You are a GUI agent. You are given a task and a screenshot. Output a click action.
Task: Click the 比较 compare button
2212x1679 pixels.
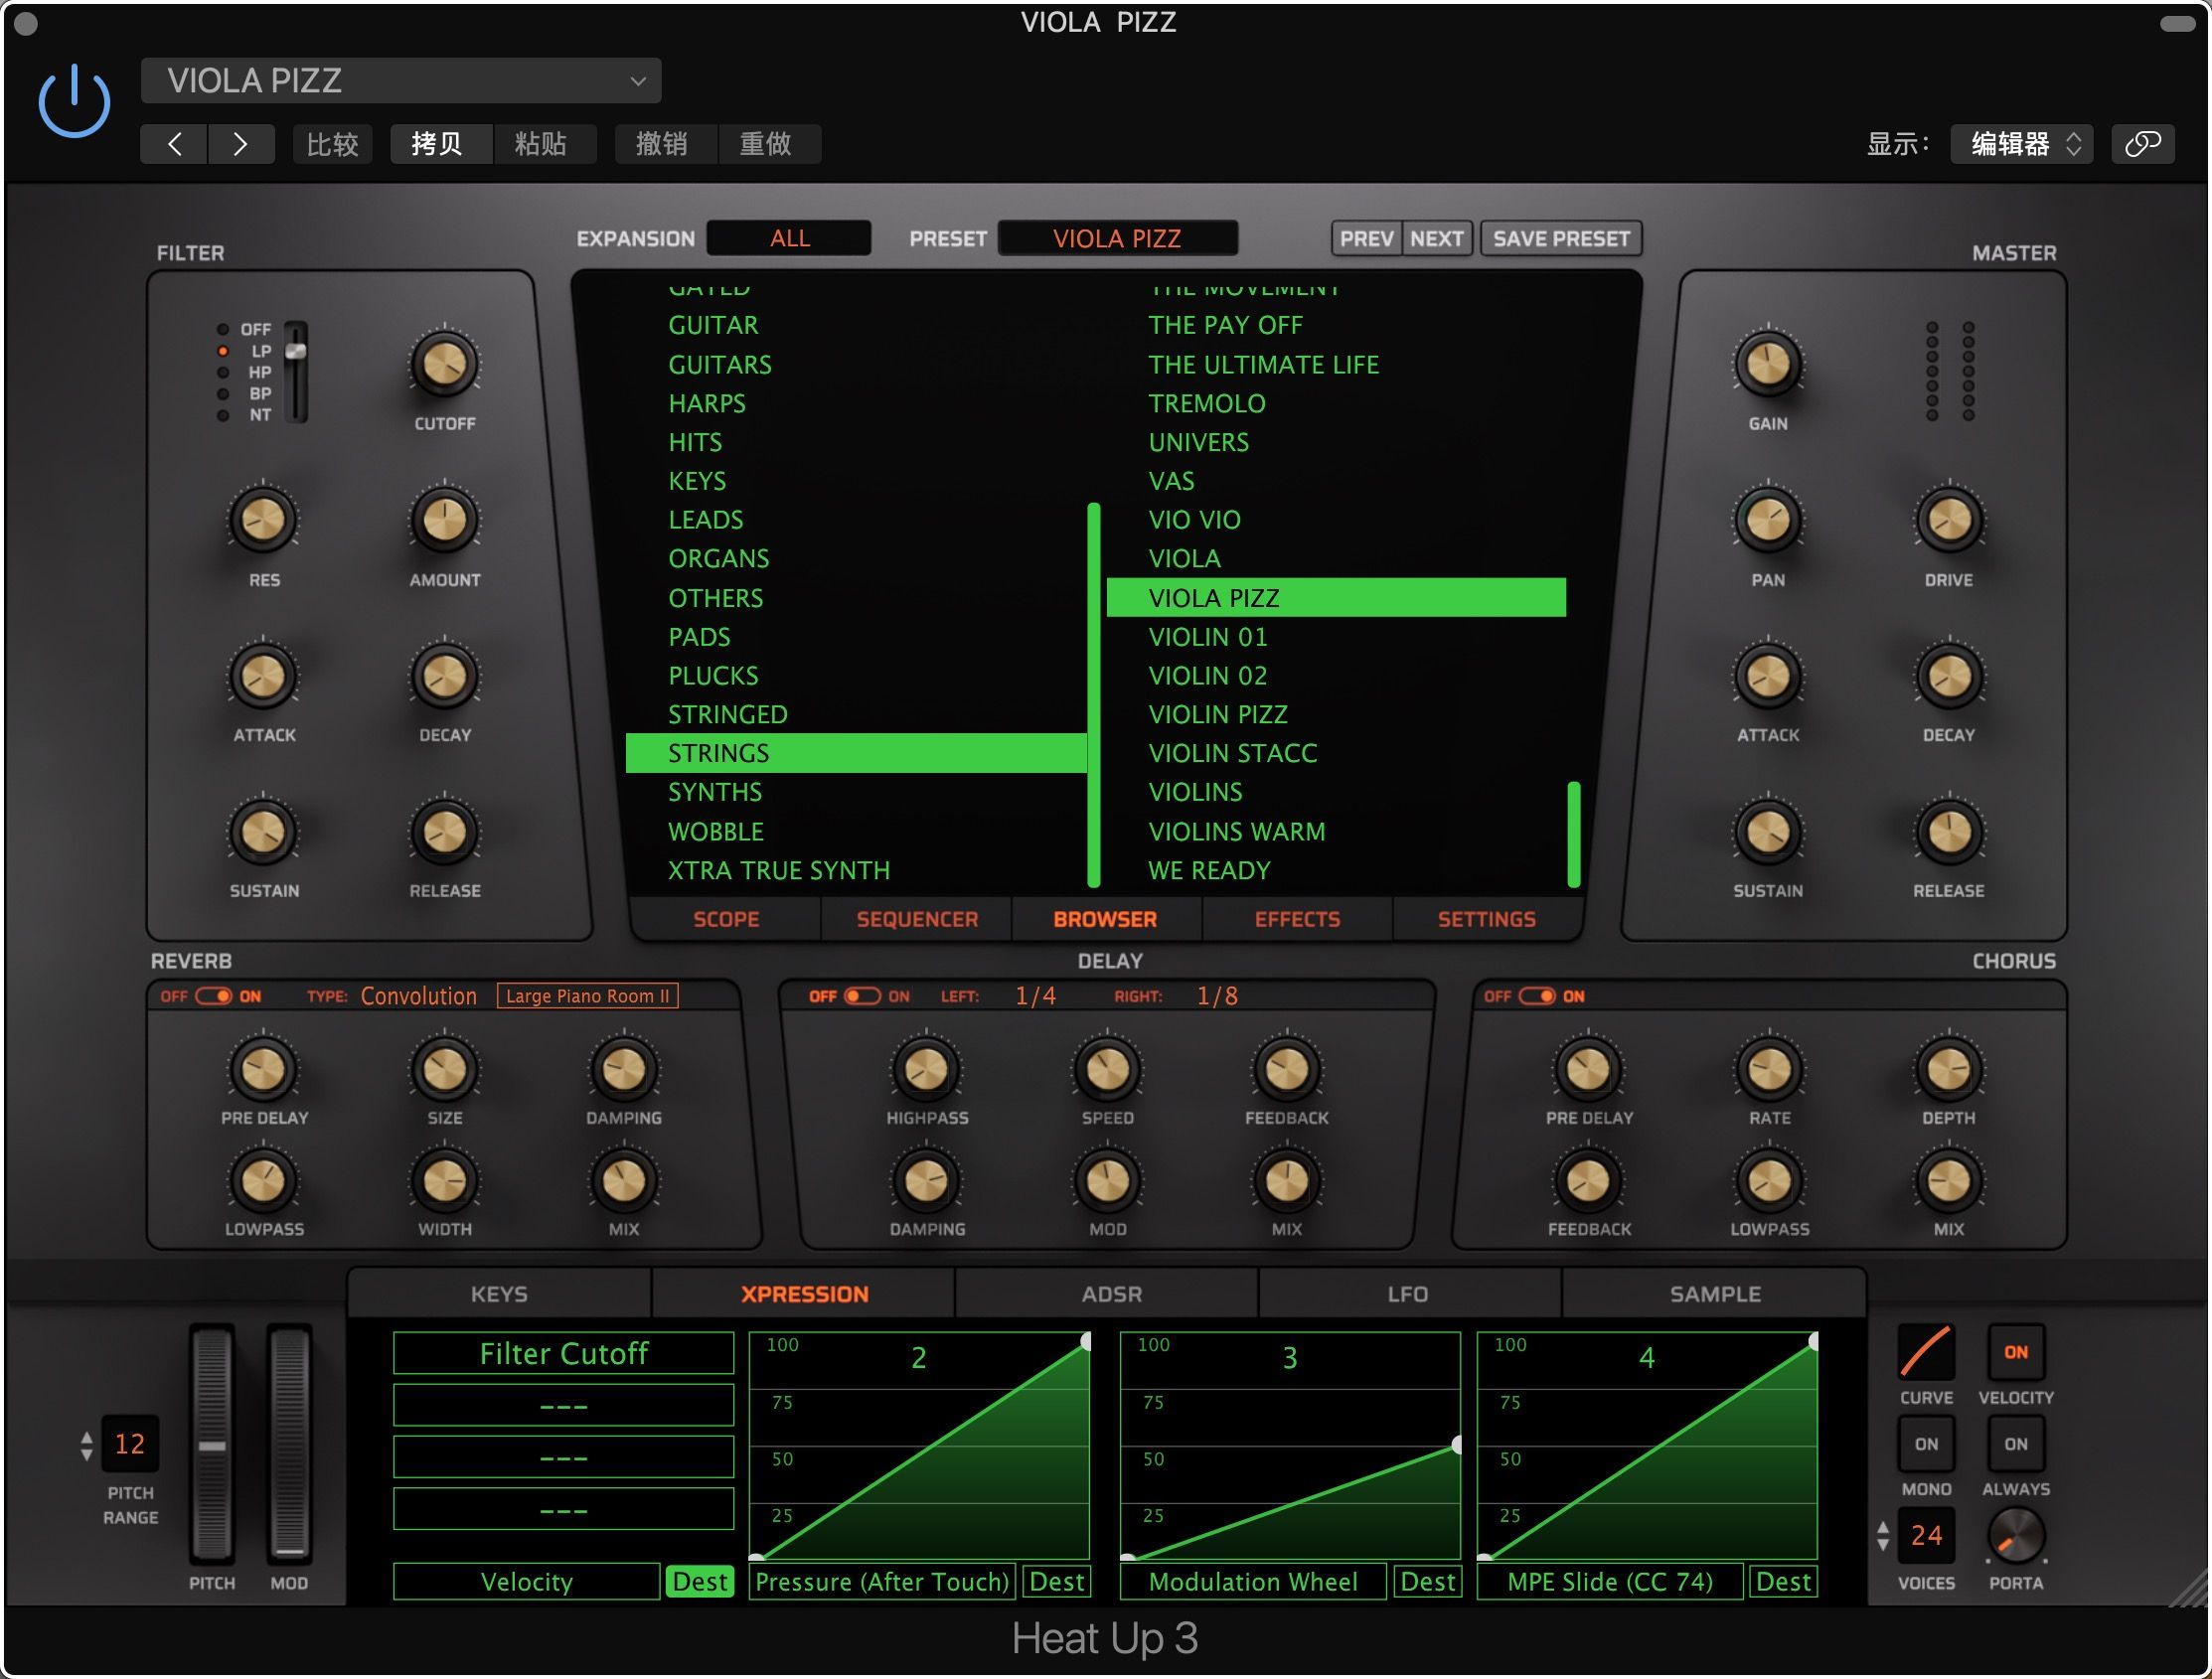[x=332, y=144]
